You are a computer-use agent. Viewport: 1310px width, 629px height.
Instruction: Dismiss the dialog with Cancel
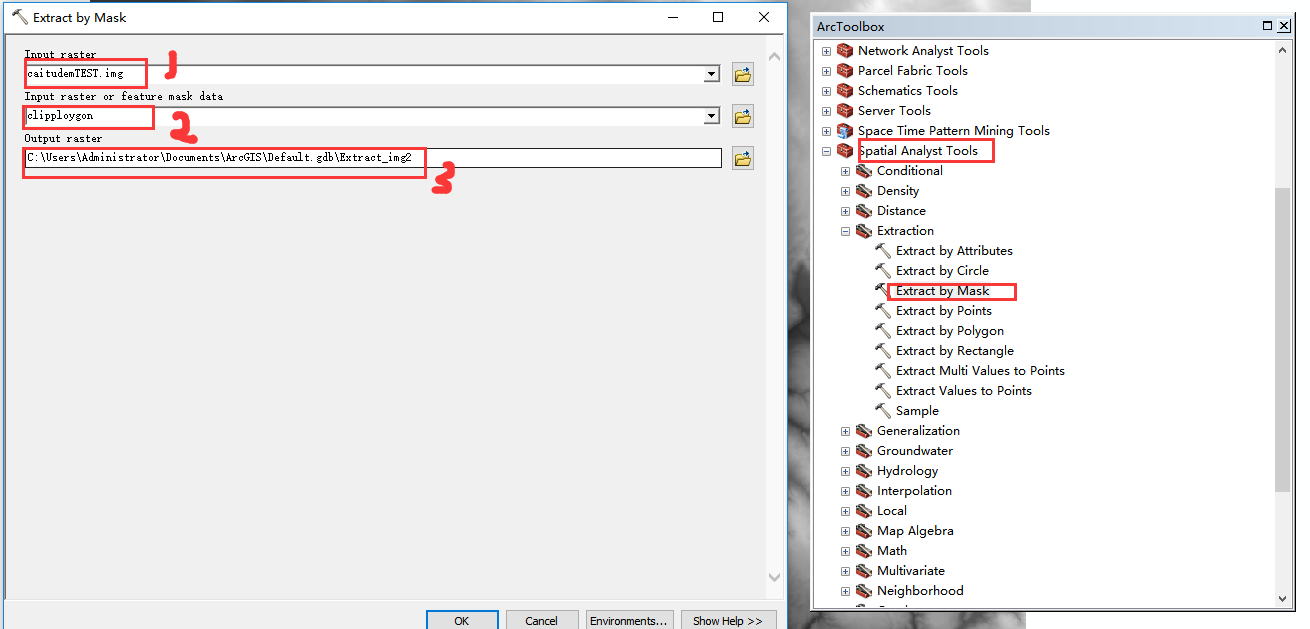coord(541,621)
